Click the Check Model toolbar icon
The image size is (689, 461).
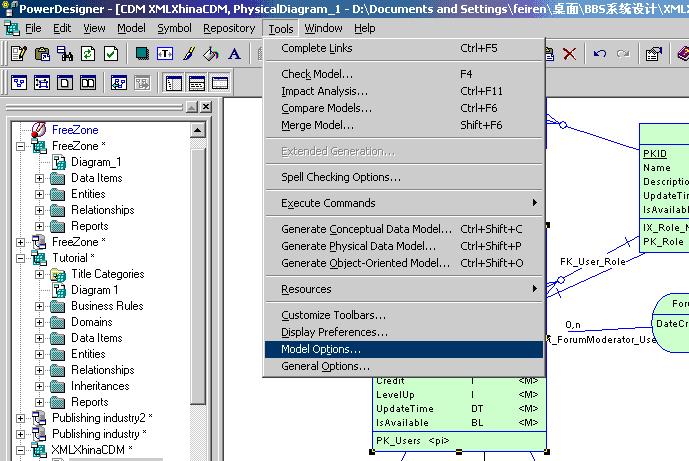point(111,53)
